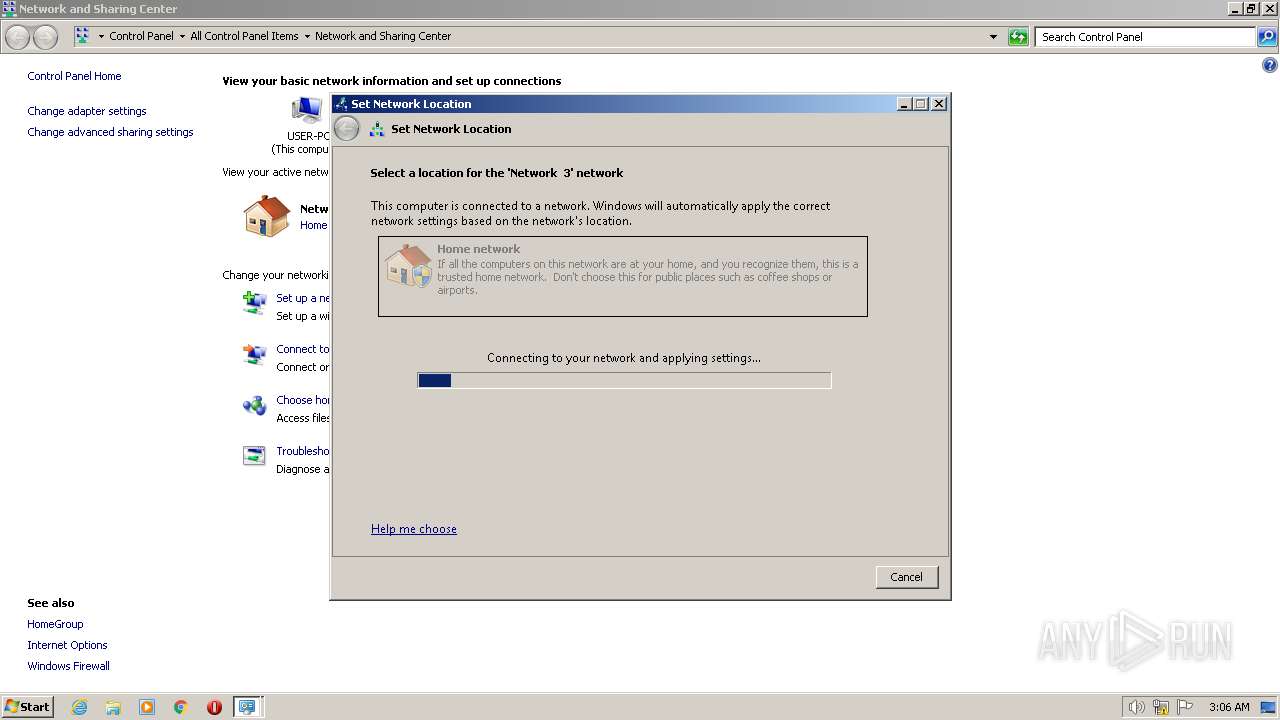
Task: Click the 'Set up a new connection' icon
Action: 254,302
